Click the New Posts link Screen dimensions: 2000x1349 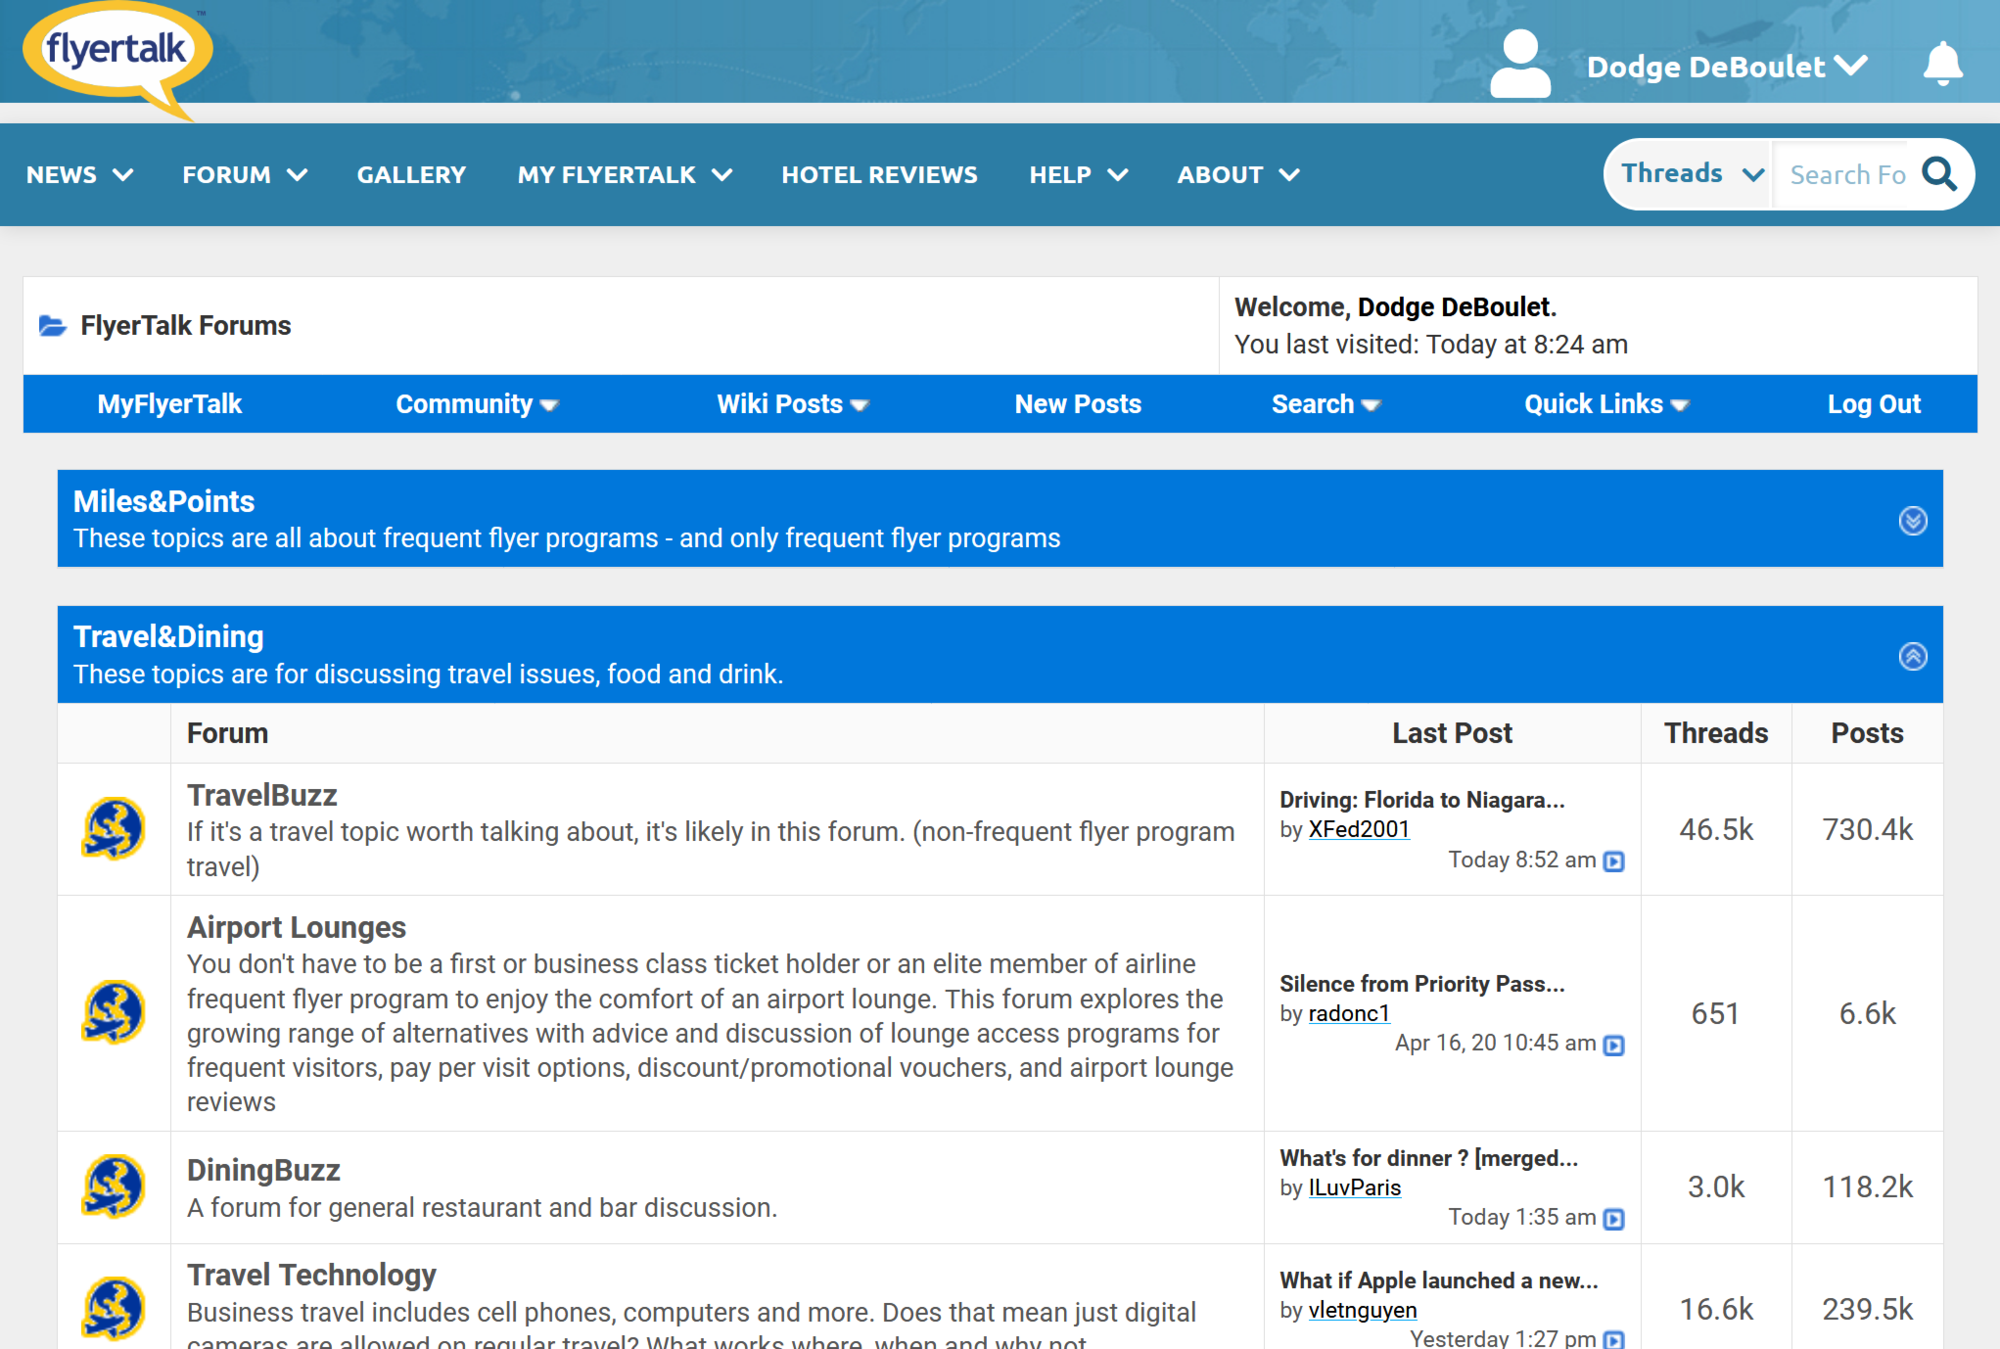1077,404
